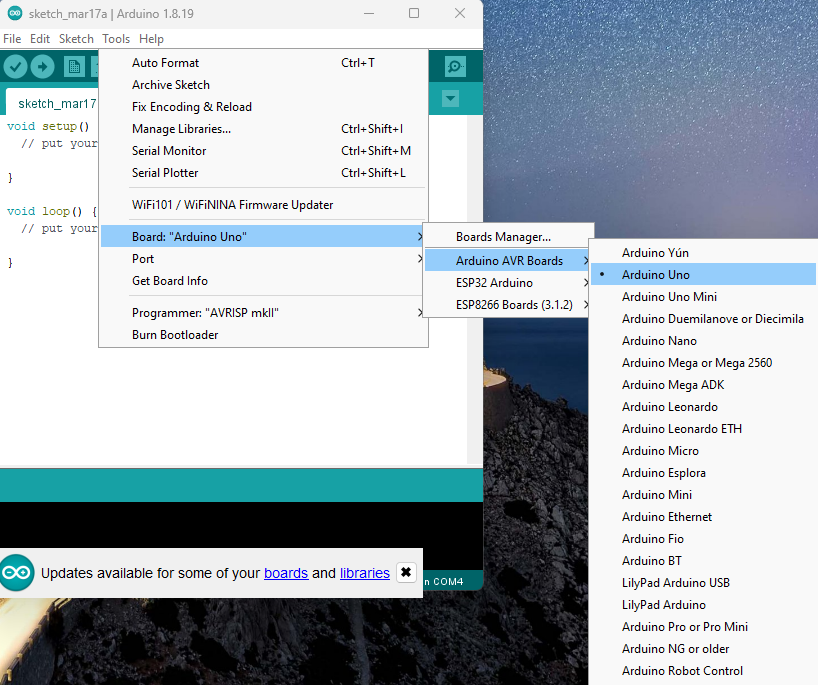The width and height of the screenshot is (818, 685).
Task: Select Arduino Fio board
Action: click(x=703, y=539)
